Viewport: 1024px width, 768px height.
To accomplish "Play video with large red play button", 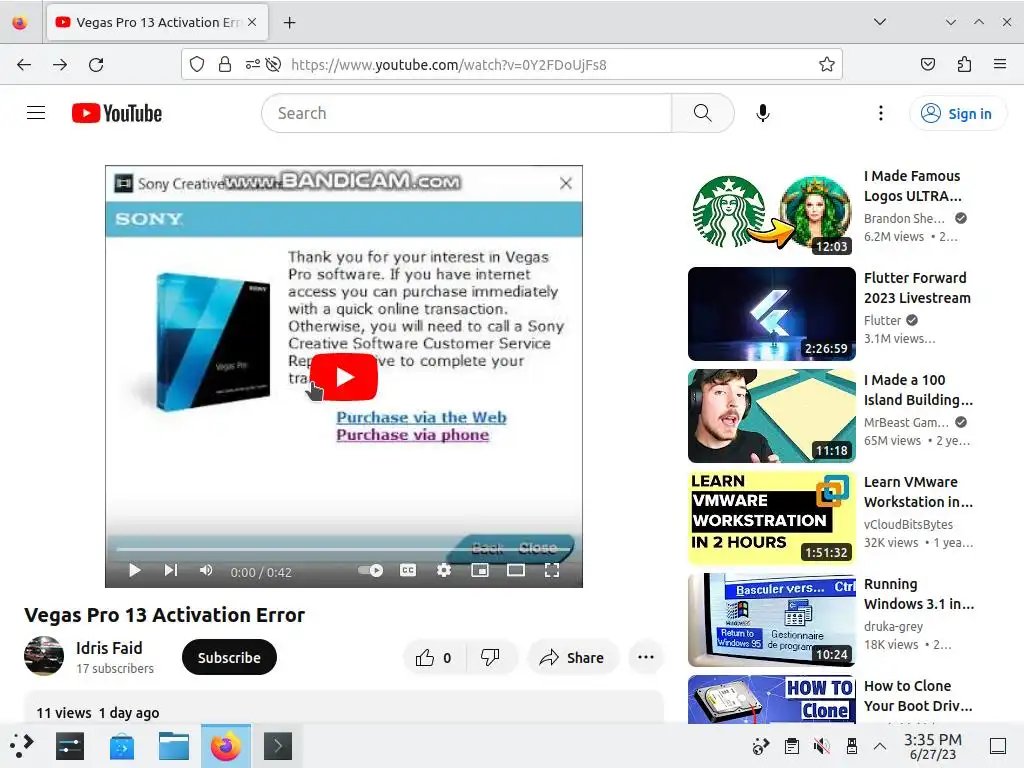I will 344,377.
